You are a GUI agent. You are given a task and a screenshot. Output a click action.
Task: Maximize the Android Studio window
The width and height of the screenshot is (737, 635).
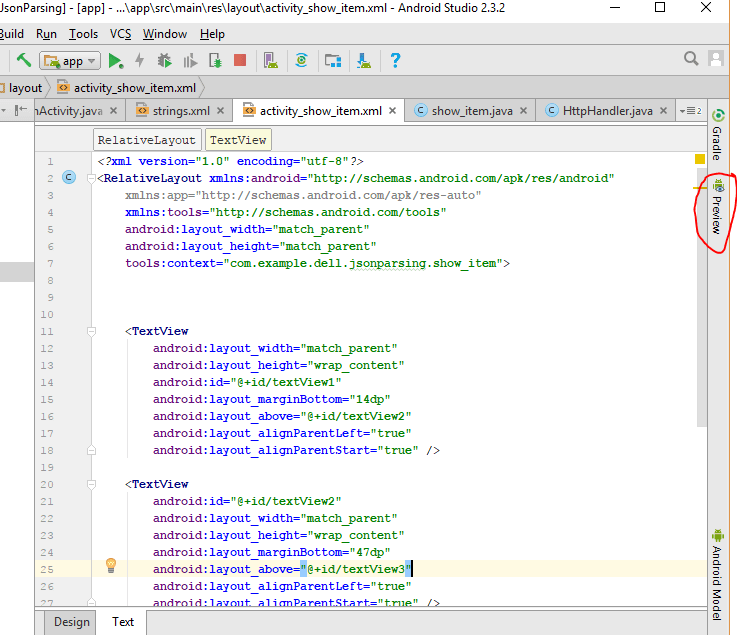pos(660,8)
